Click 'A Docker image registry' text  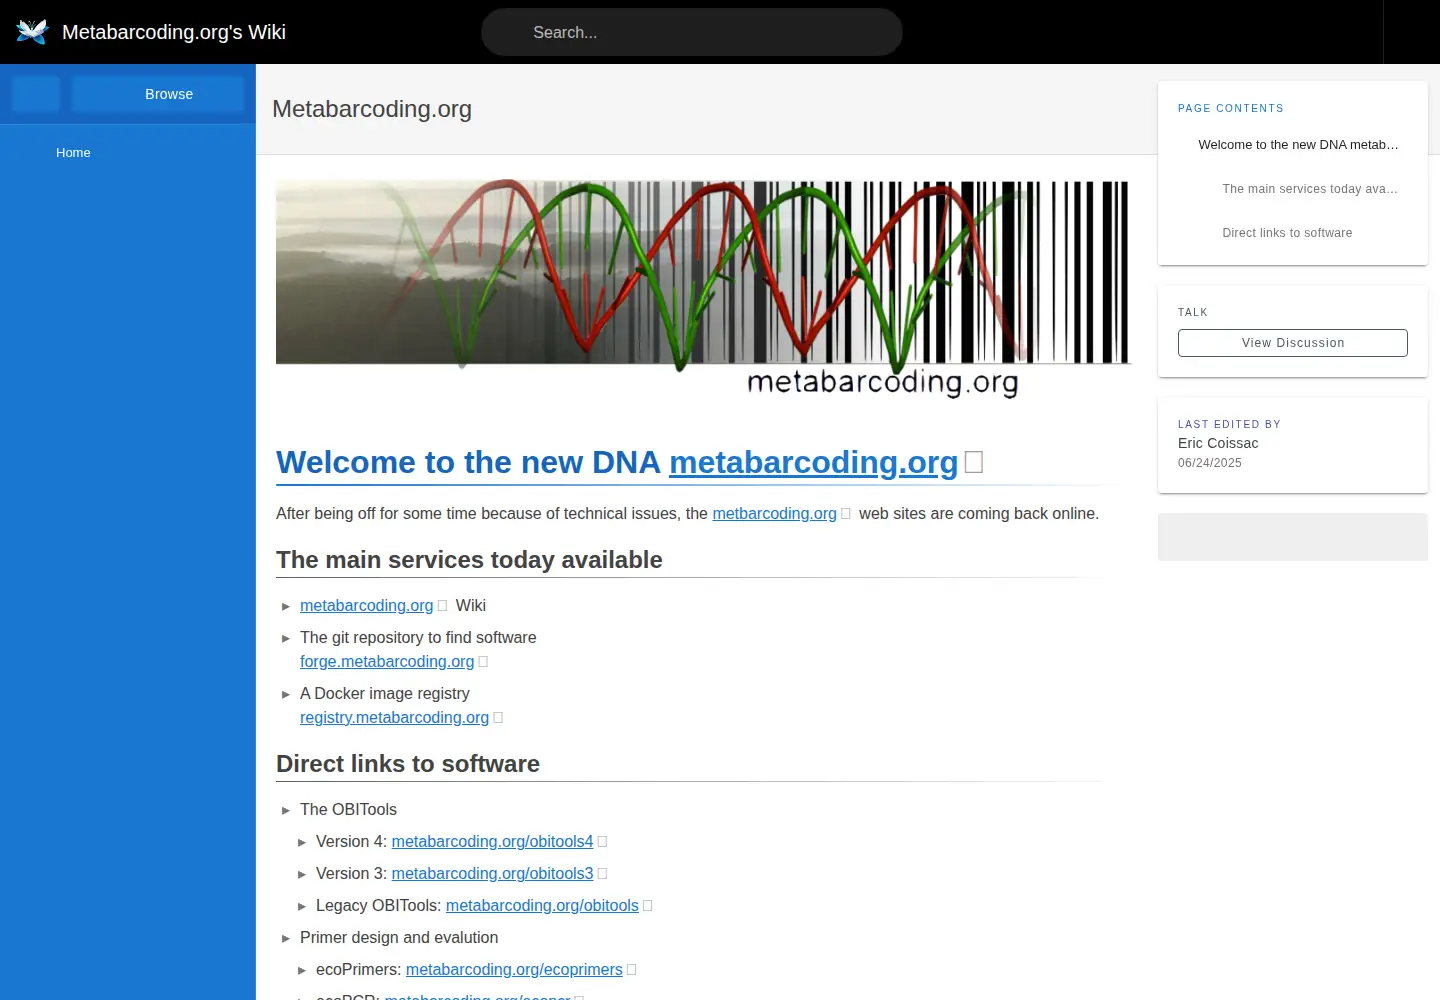[384, 693]
